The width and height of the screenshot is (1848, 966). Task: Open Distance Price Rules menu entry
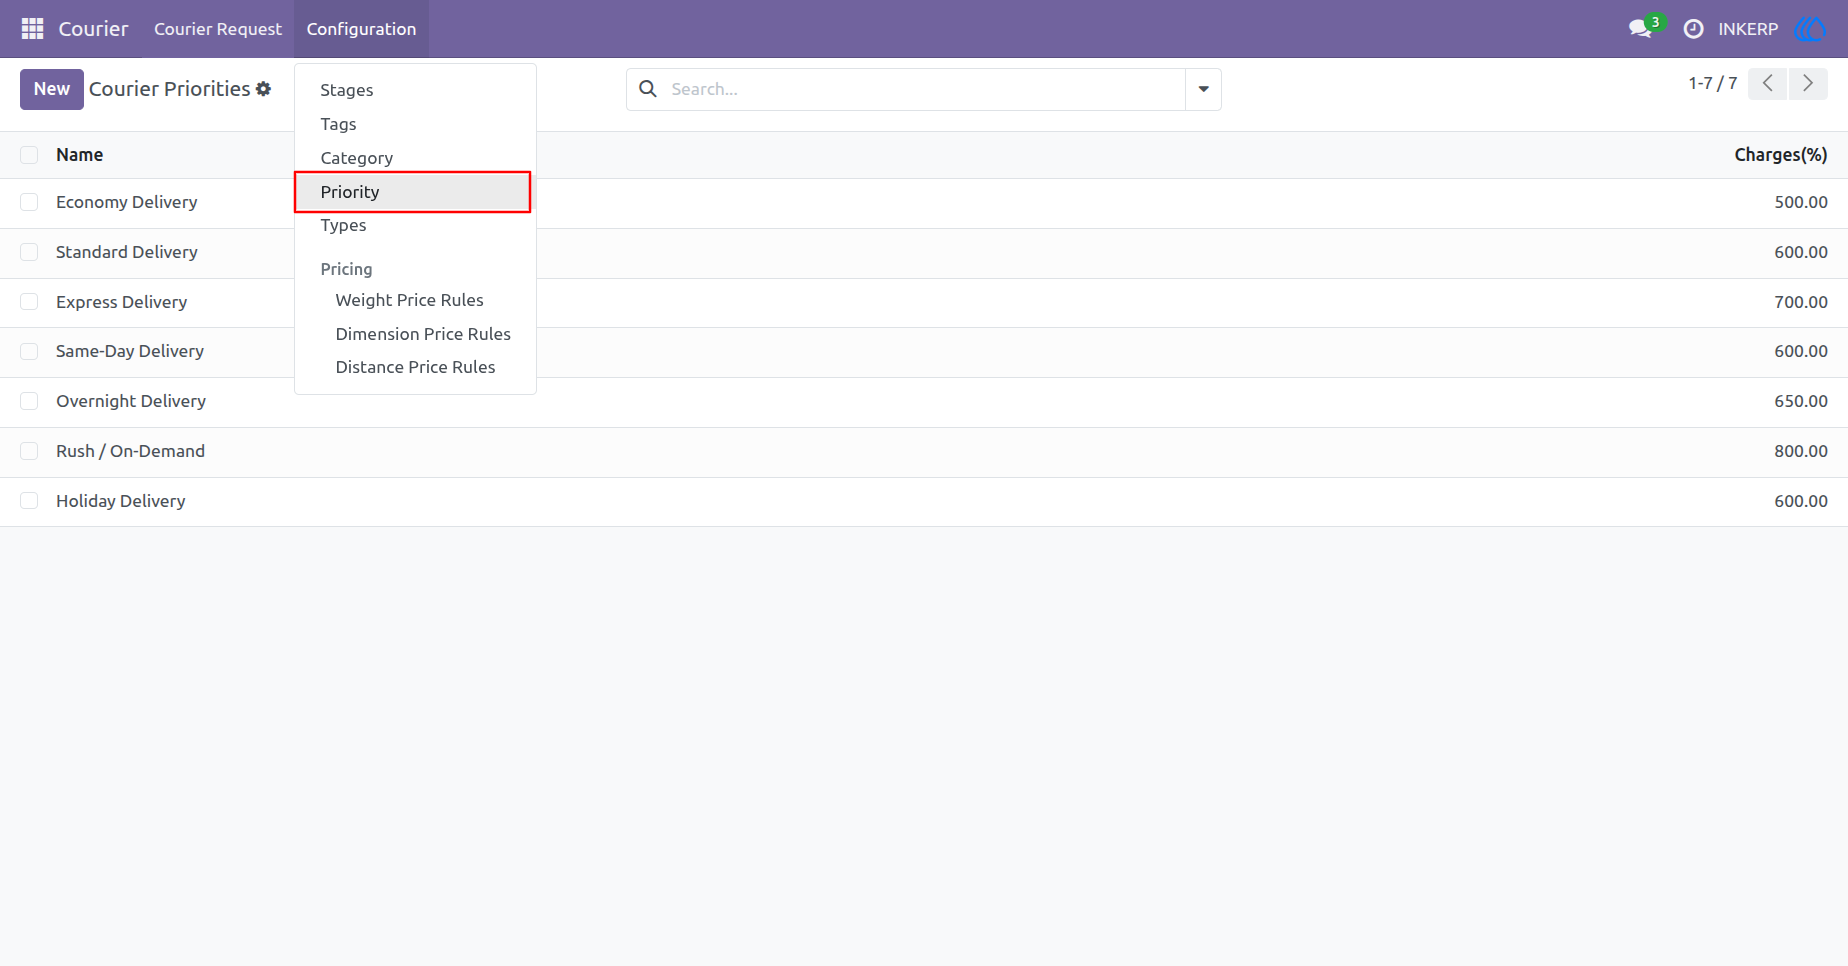pos(415,367)
